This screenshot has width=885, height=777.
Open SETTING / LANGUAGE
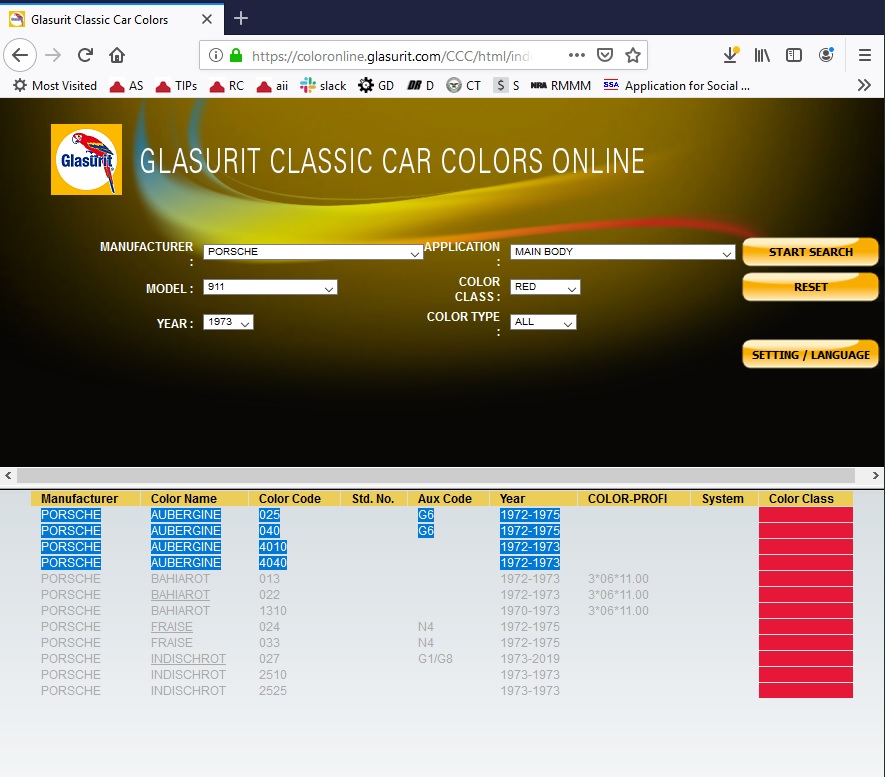pyautogui.click(x=810, y=355)
